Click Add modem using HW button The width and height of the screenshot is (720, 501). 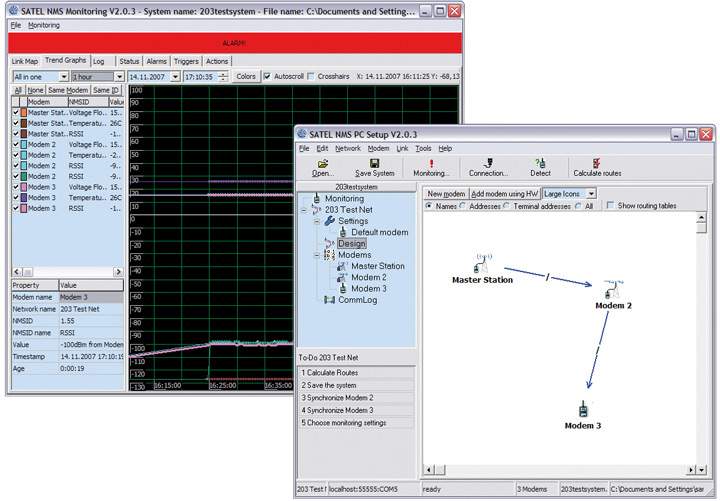pyautogui.click(x=505, y=194)
